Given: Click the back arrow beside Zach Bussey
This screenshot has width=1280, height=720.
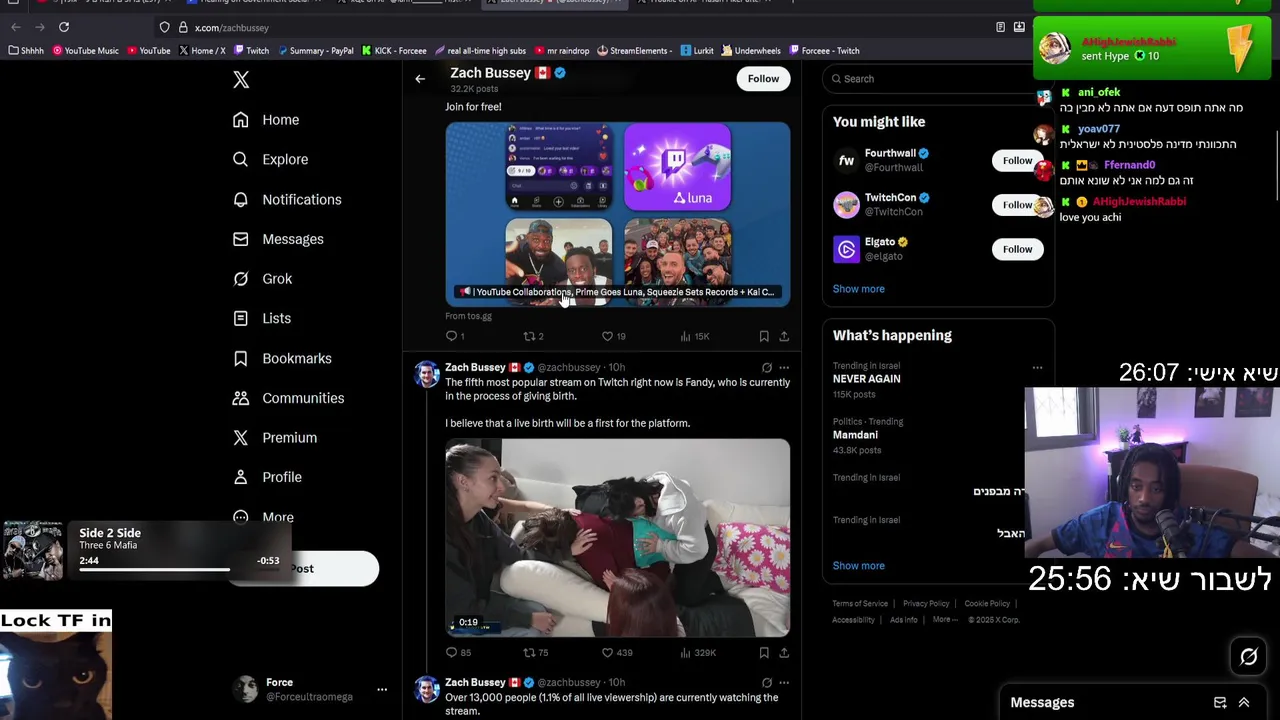Looking at the screenshot, I should [420, 78].
